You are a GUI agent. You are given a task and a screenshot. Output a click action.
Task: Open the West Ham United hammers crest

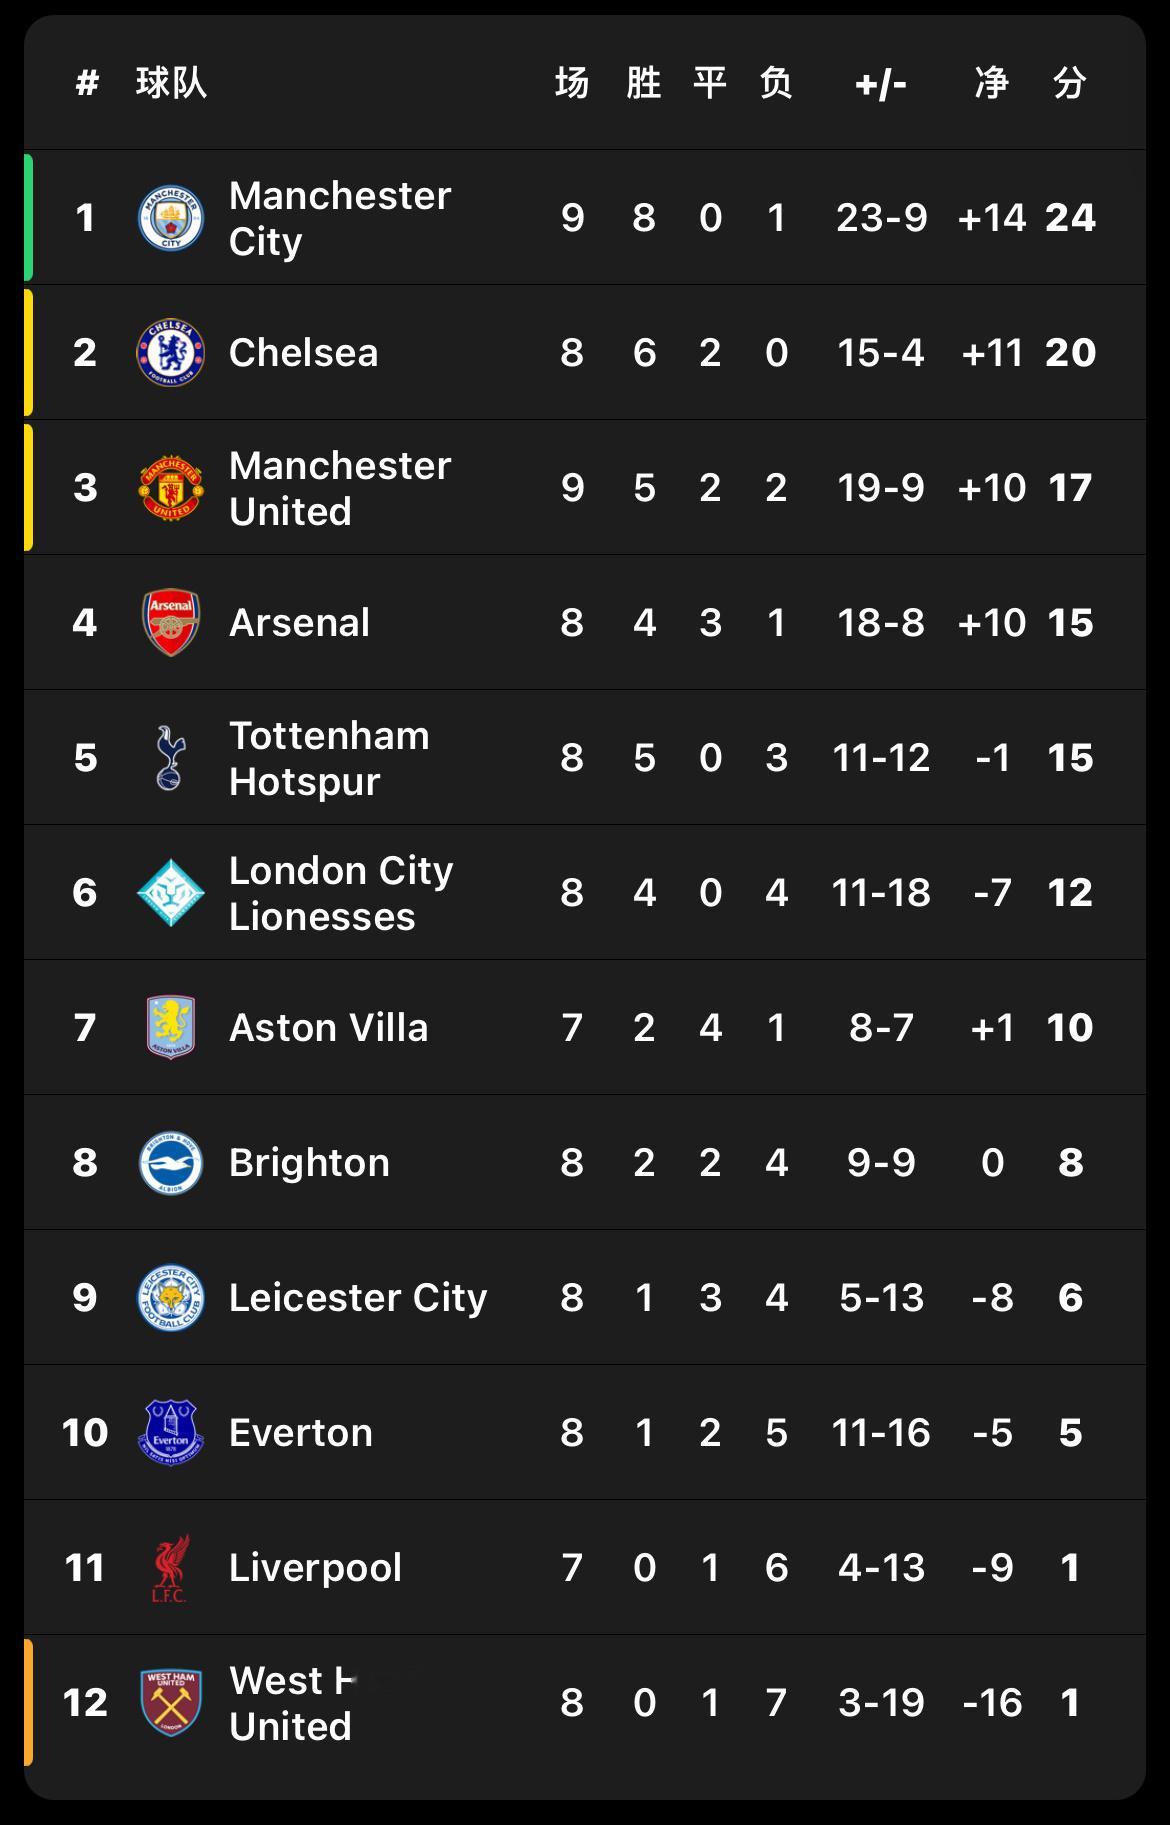pos(171,1702)
